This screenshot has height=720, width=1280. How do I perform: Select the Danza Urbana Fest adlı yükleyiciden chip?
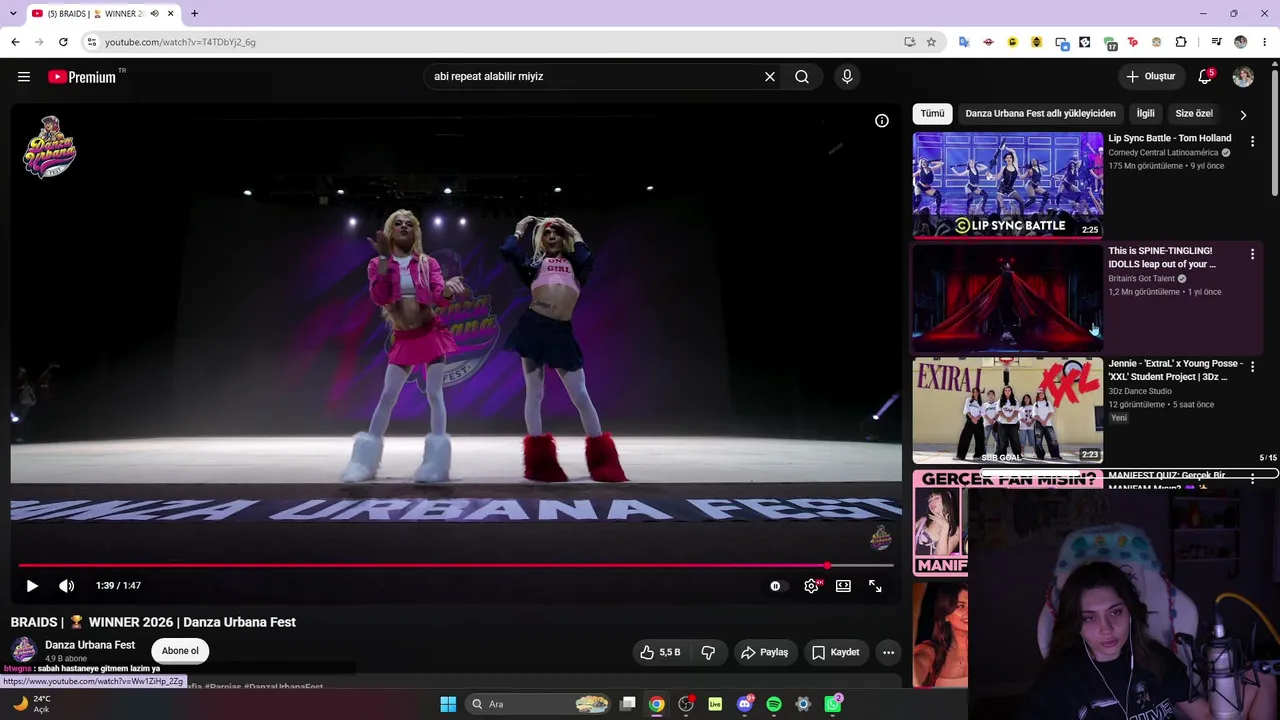(1040, 114)
